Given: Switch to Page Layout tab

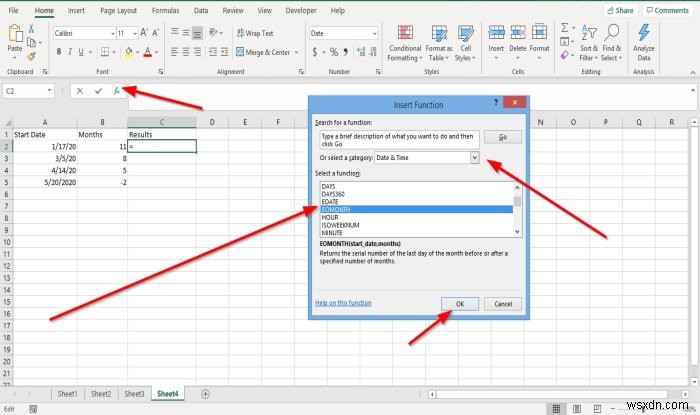Looking at the screenshot, I should [118, 10].
